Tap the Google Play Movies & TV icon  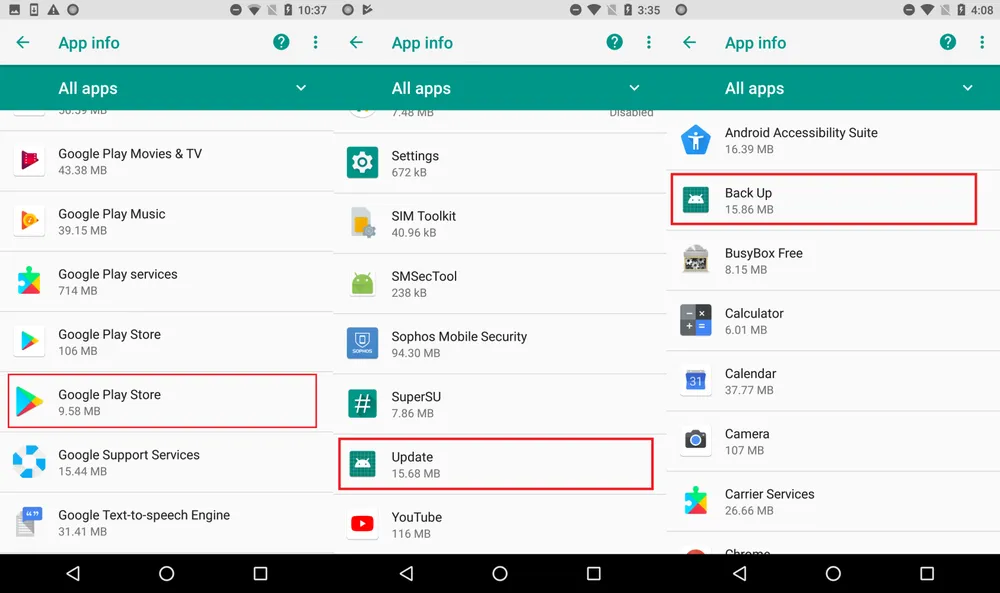point(29,161)
